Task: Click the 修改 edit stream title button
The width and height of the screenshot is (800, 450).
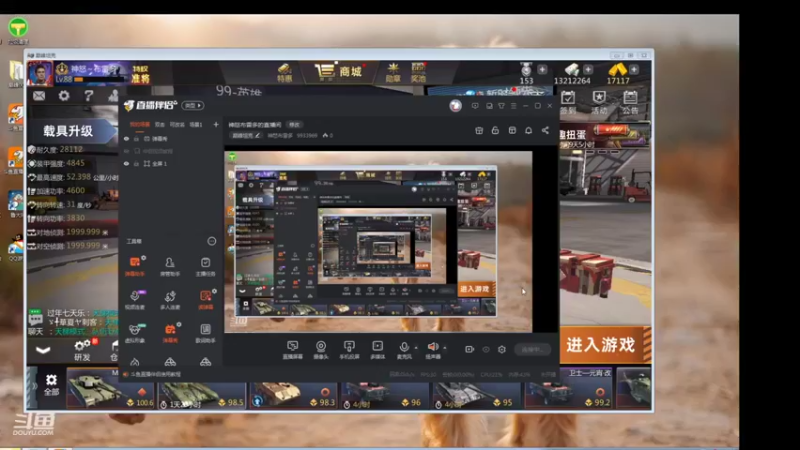Action: [x=294, y=124]
